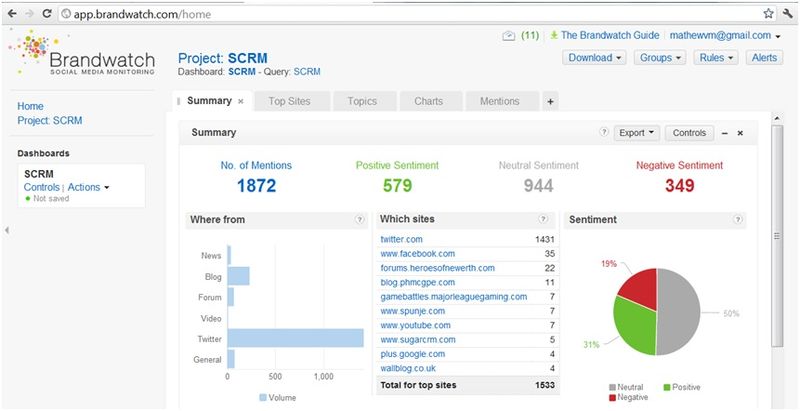Bookmark page with the star icon
This screenshot has height=411, width=800.
click(x=768, y=14)
